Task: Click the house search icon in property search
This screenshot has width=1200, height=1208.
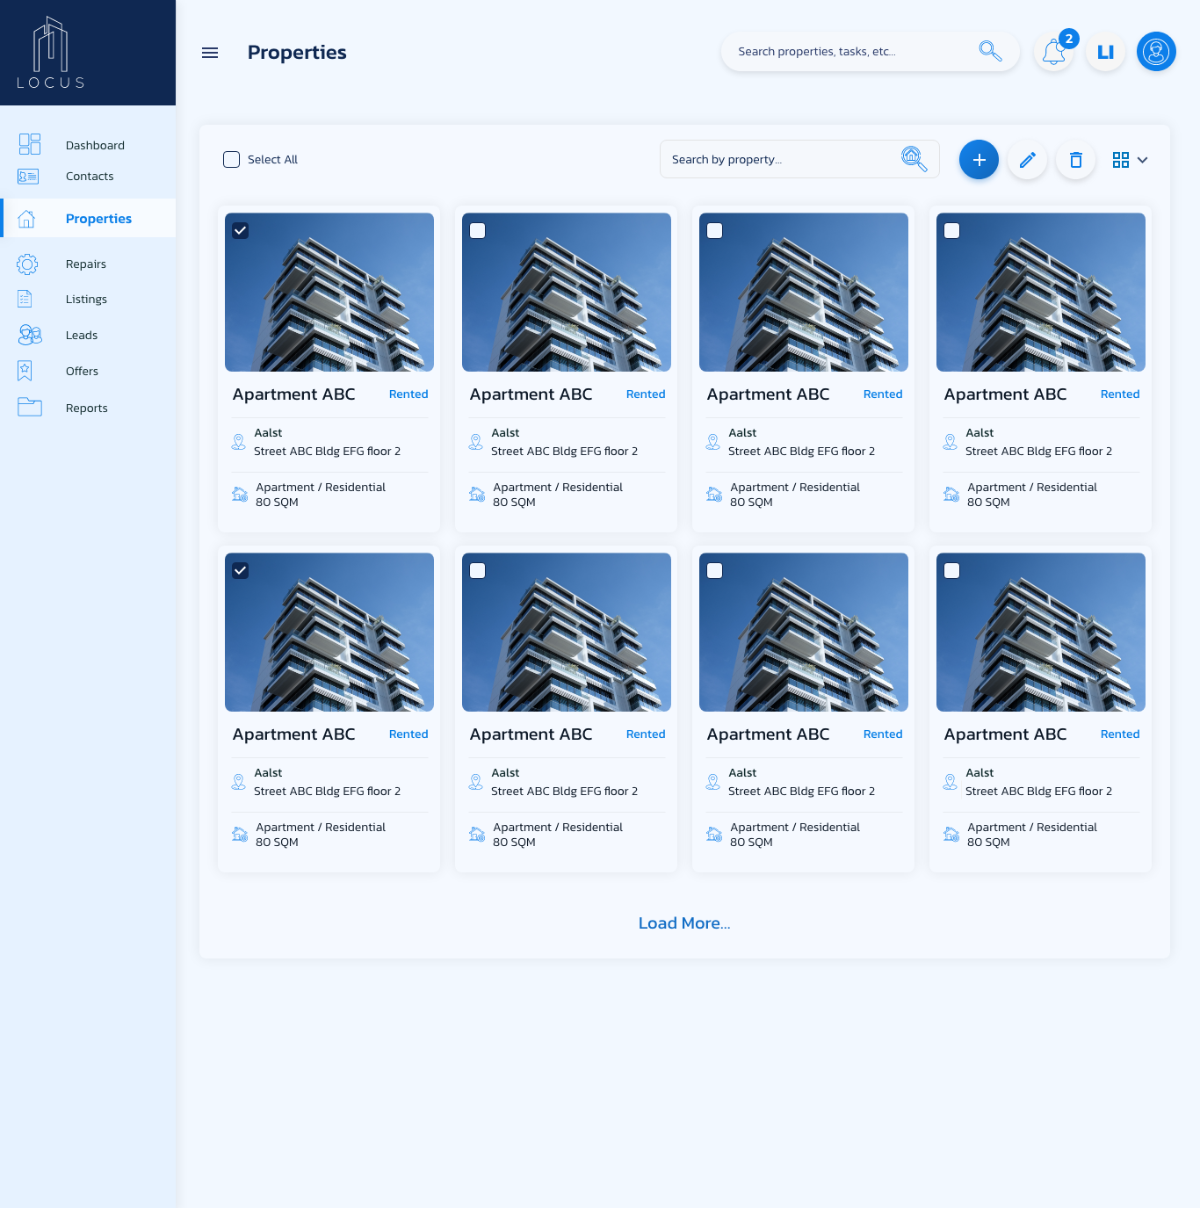Action: (914, 159)
